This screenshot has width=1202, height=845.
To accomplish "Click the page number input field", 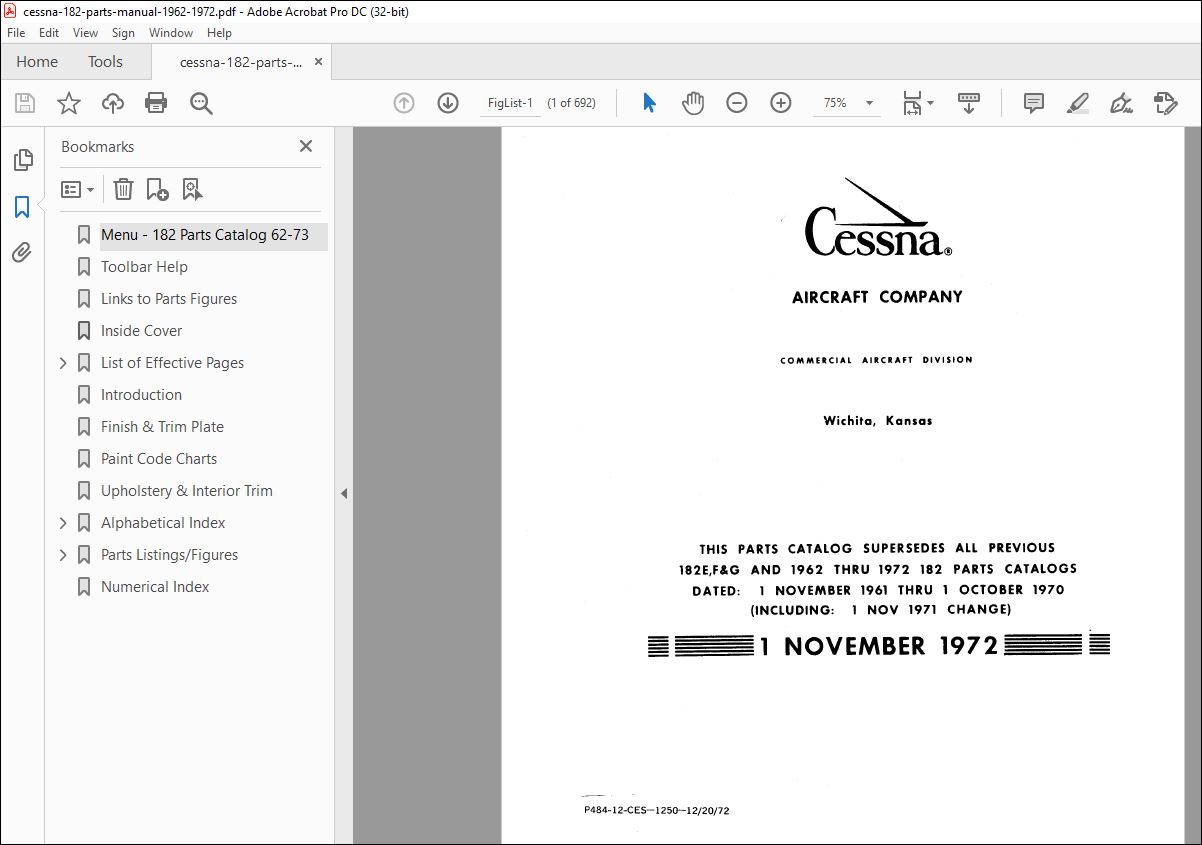I will pos(510,103).
